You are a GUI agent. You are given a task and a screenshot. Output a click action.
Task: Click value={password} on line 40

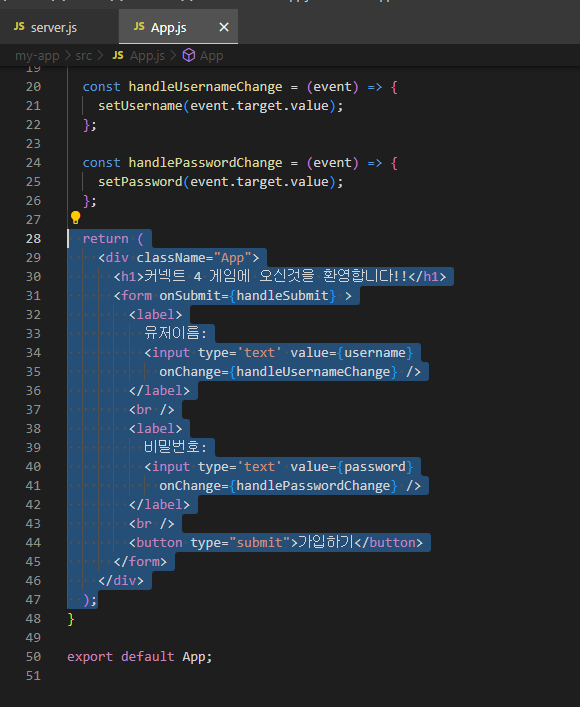tap(351, 467)
